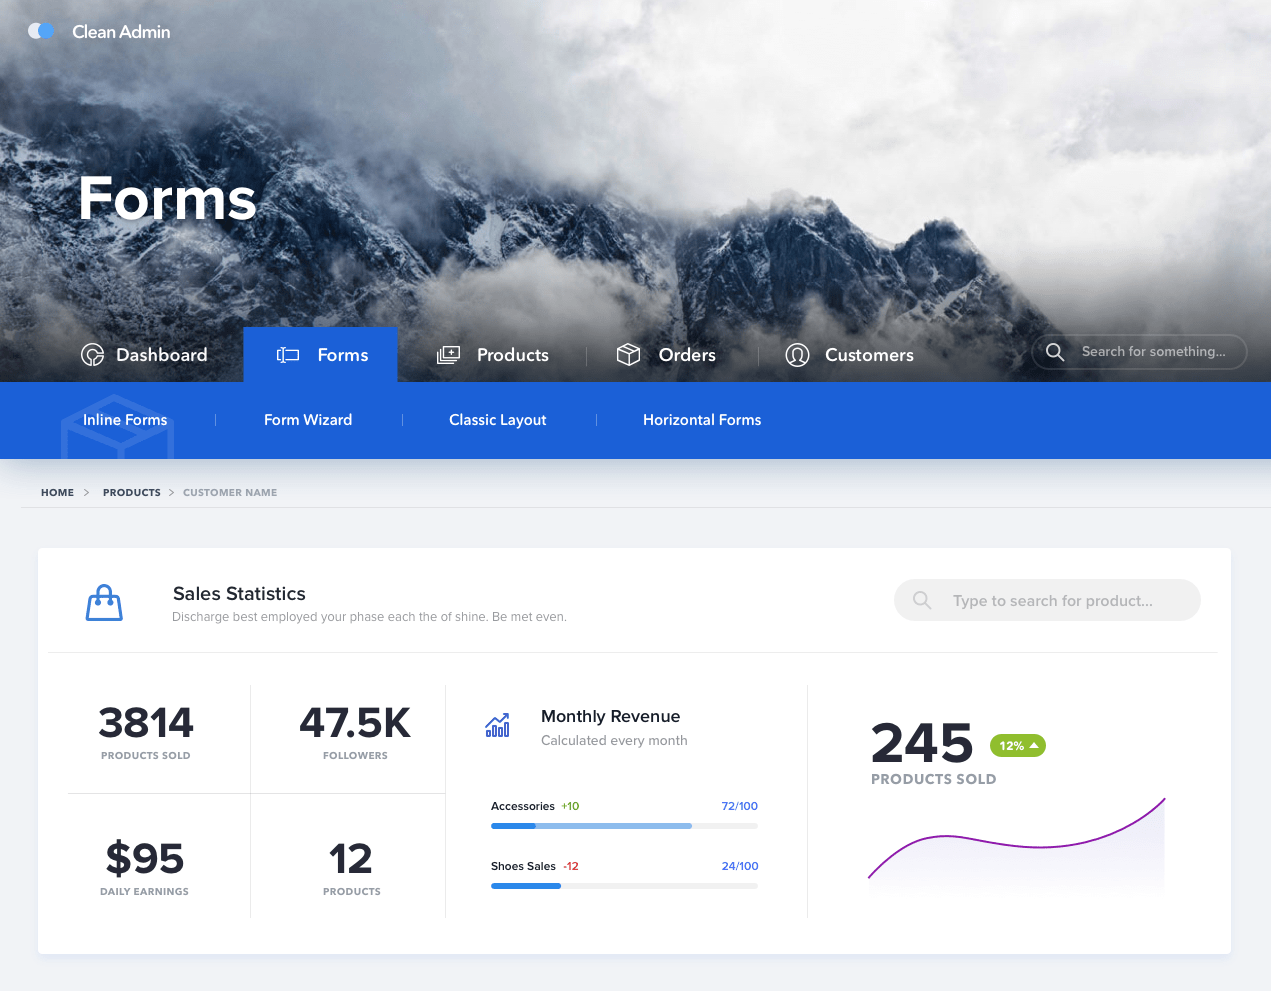Click the Customers user icon
Image resolution: width=1271 pixels, height=991 pixels.
click(x=797, y=355)
